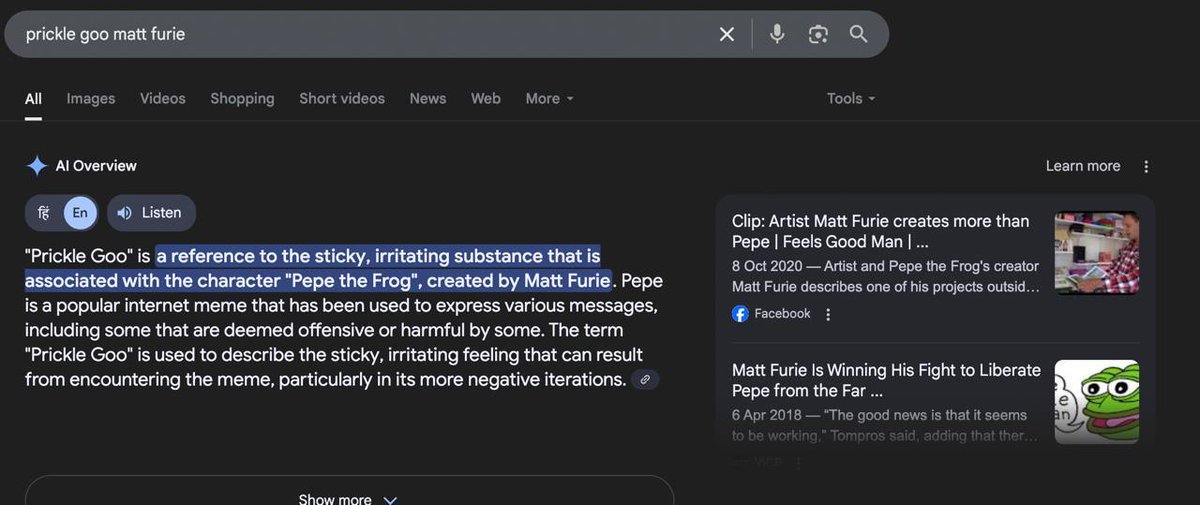Click the AI Overview heading text

pos(96,166)
